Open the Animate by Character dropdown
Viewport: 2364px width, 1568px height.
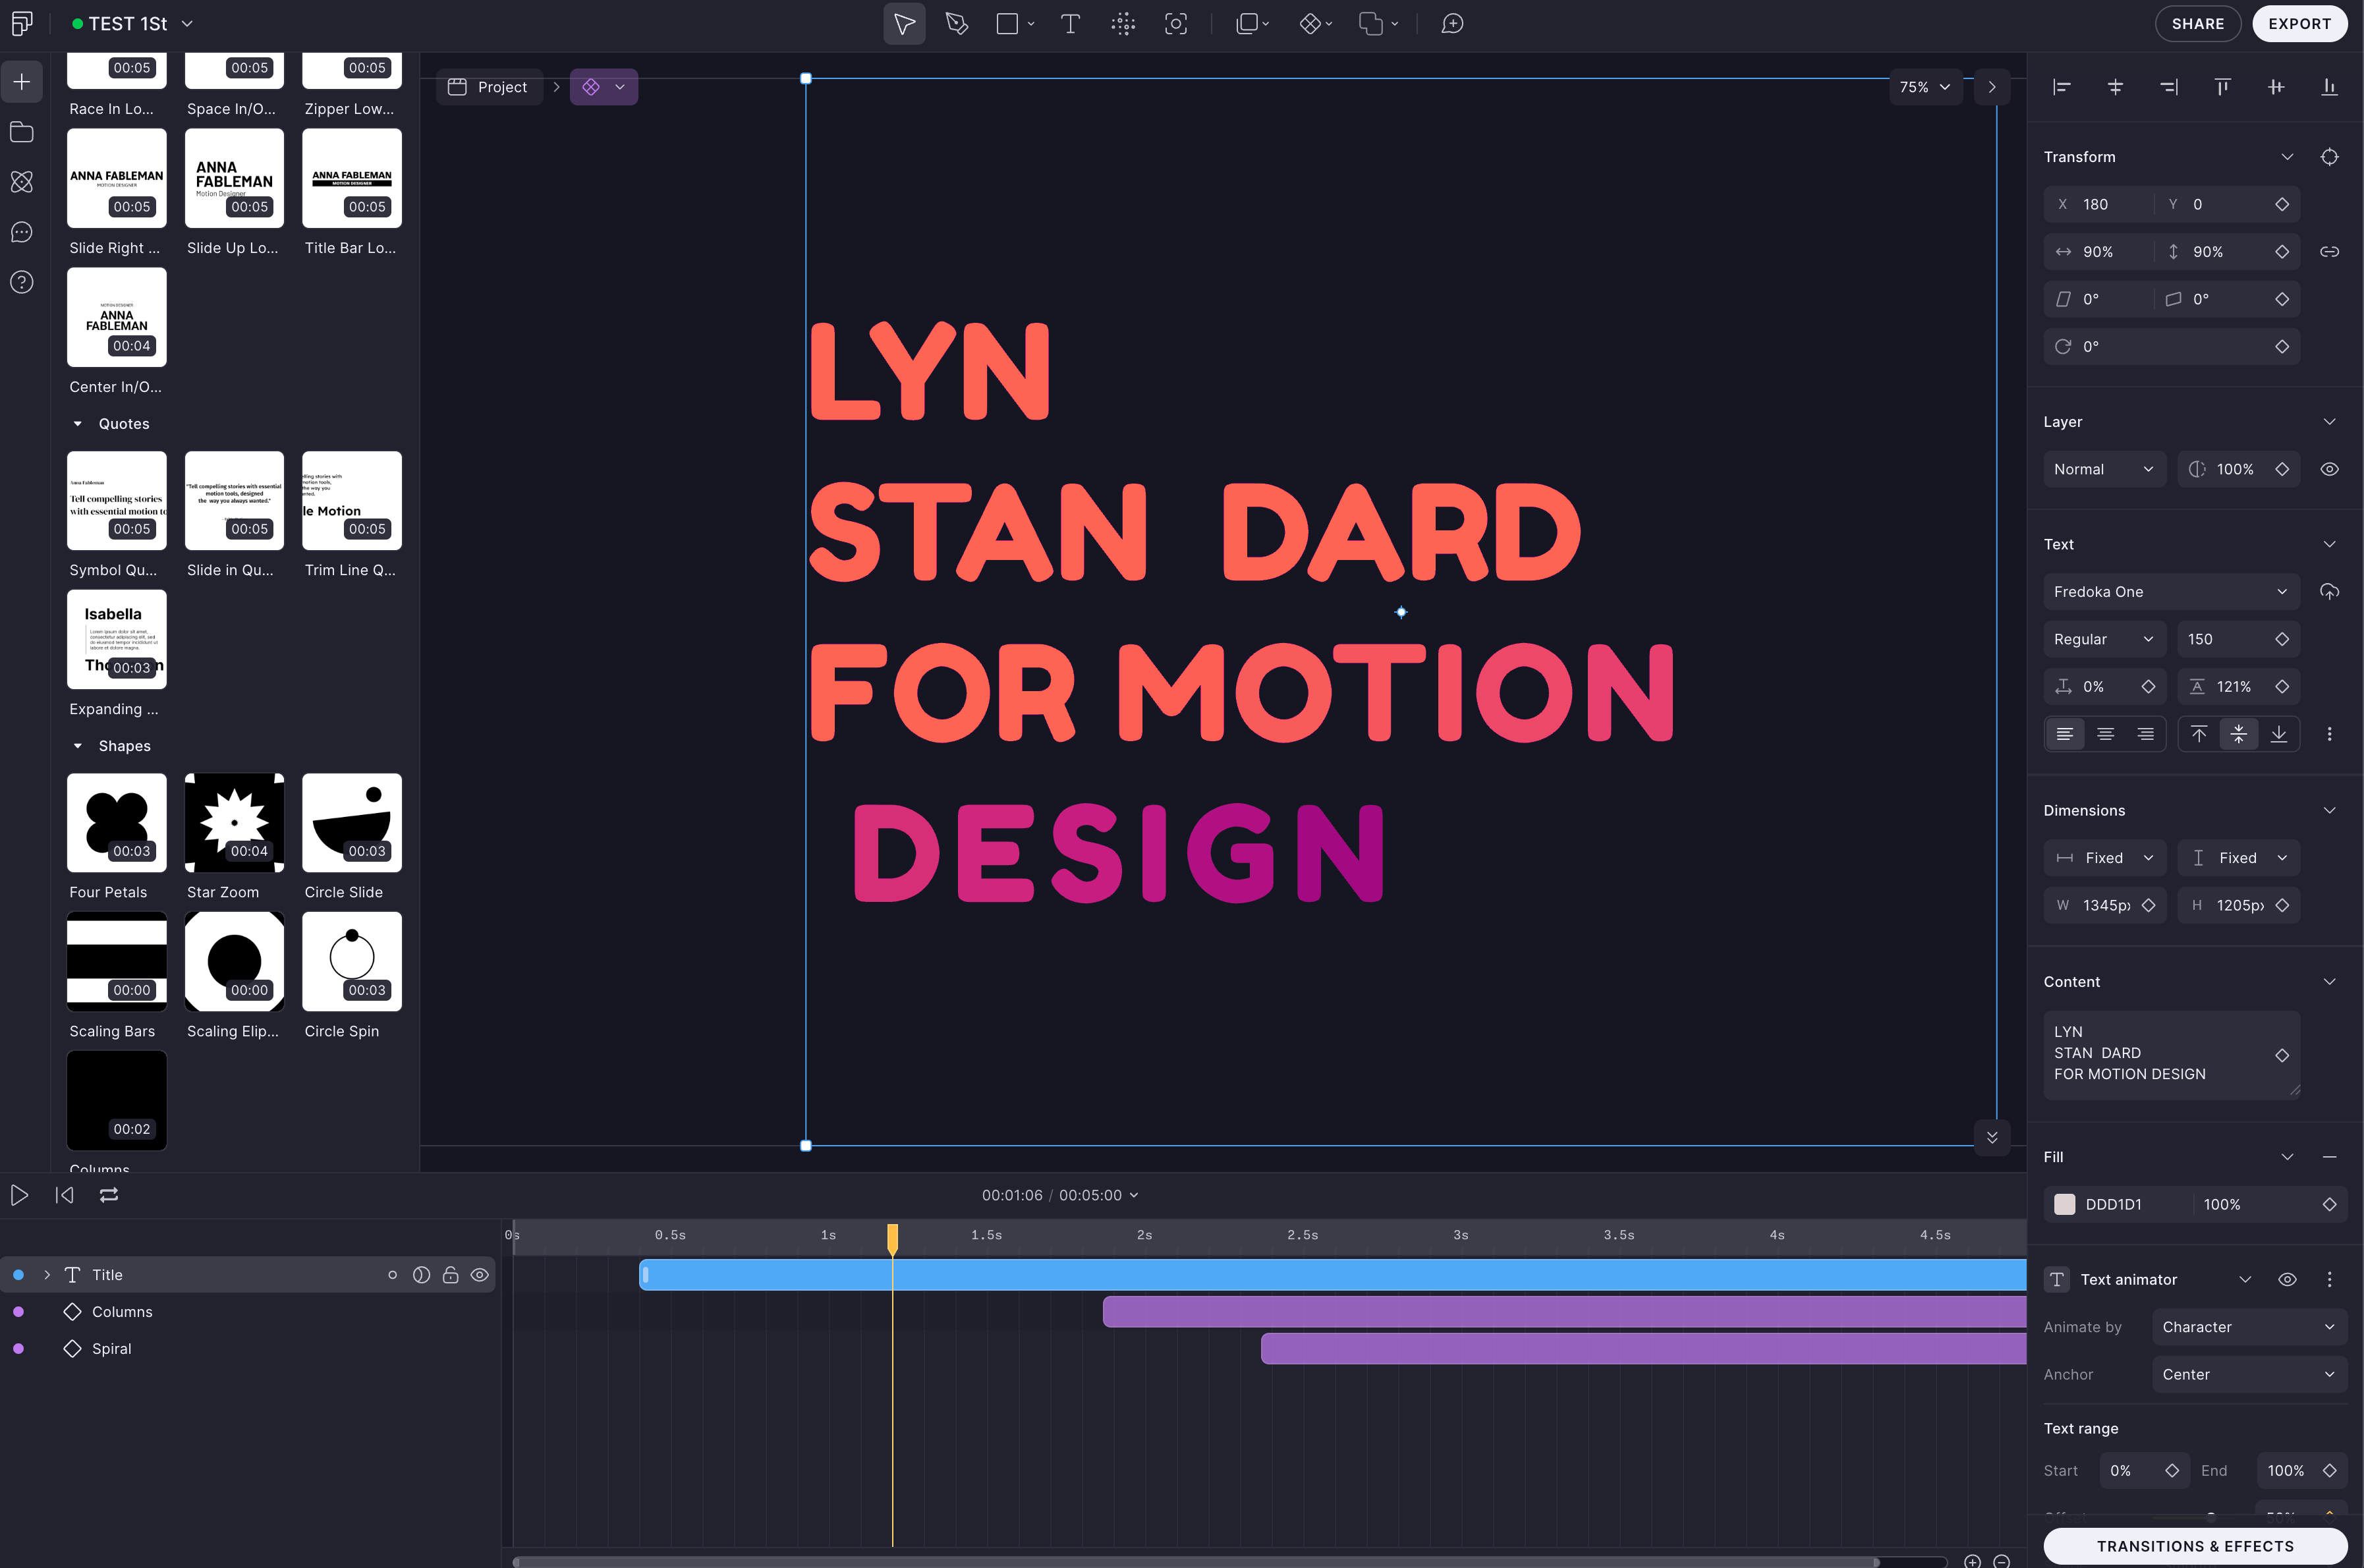tap(2249, 1327)
